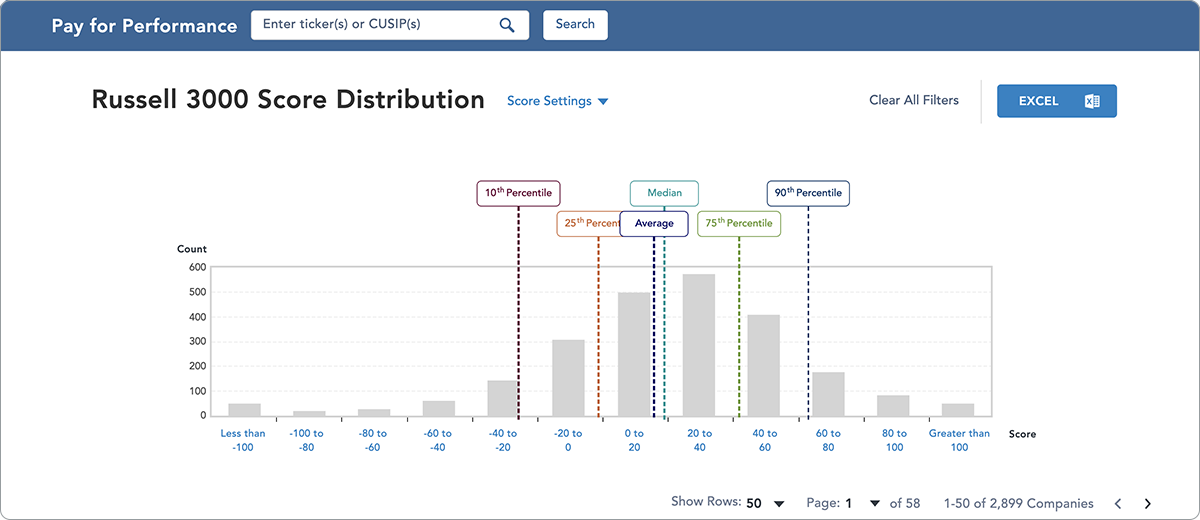Go to next page arrow
The image size is (1200, 520).
point(1148,503)
